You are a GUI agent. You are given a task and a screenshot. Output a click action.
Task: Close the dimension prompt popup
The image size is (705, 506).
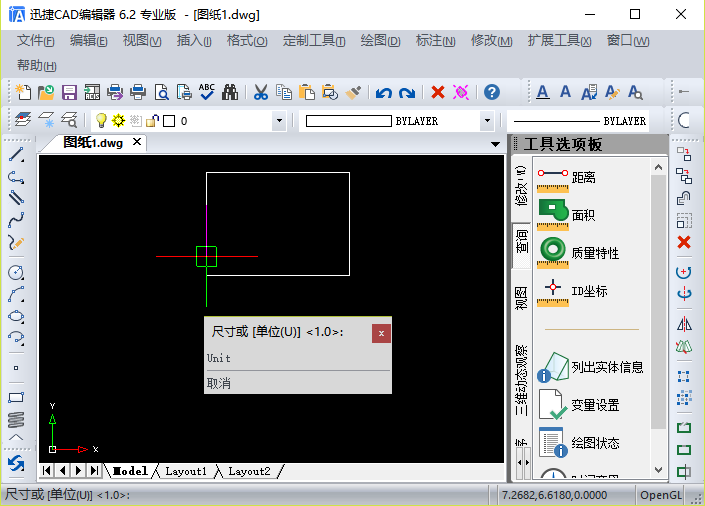381,333
